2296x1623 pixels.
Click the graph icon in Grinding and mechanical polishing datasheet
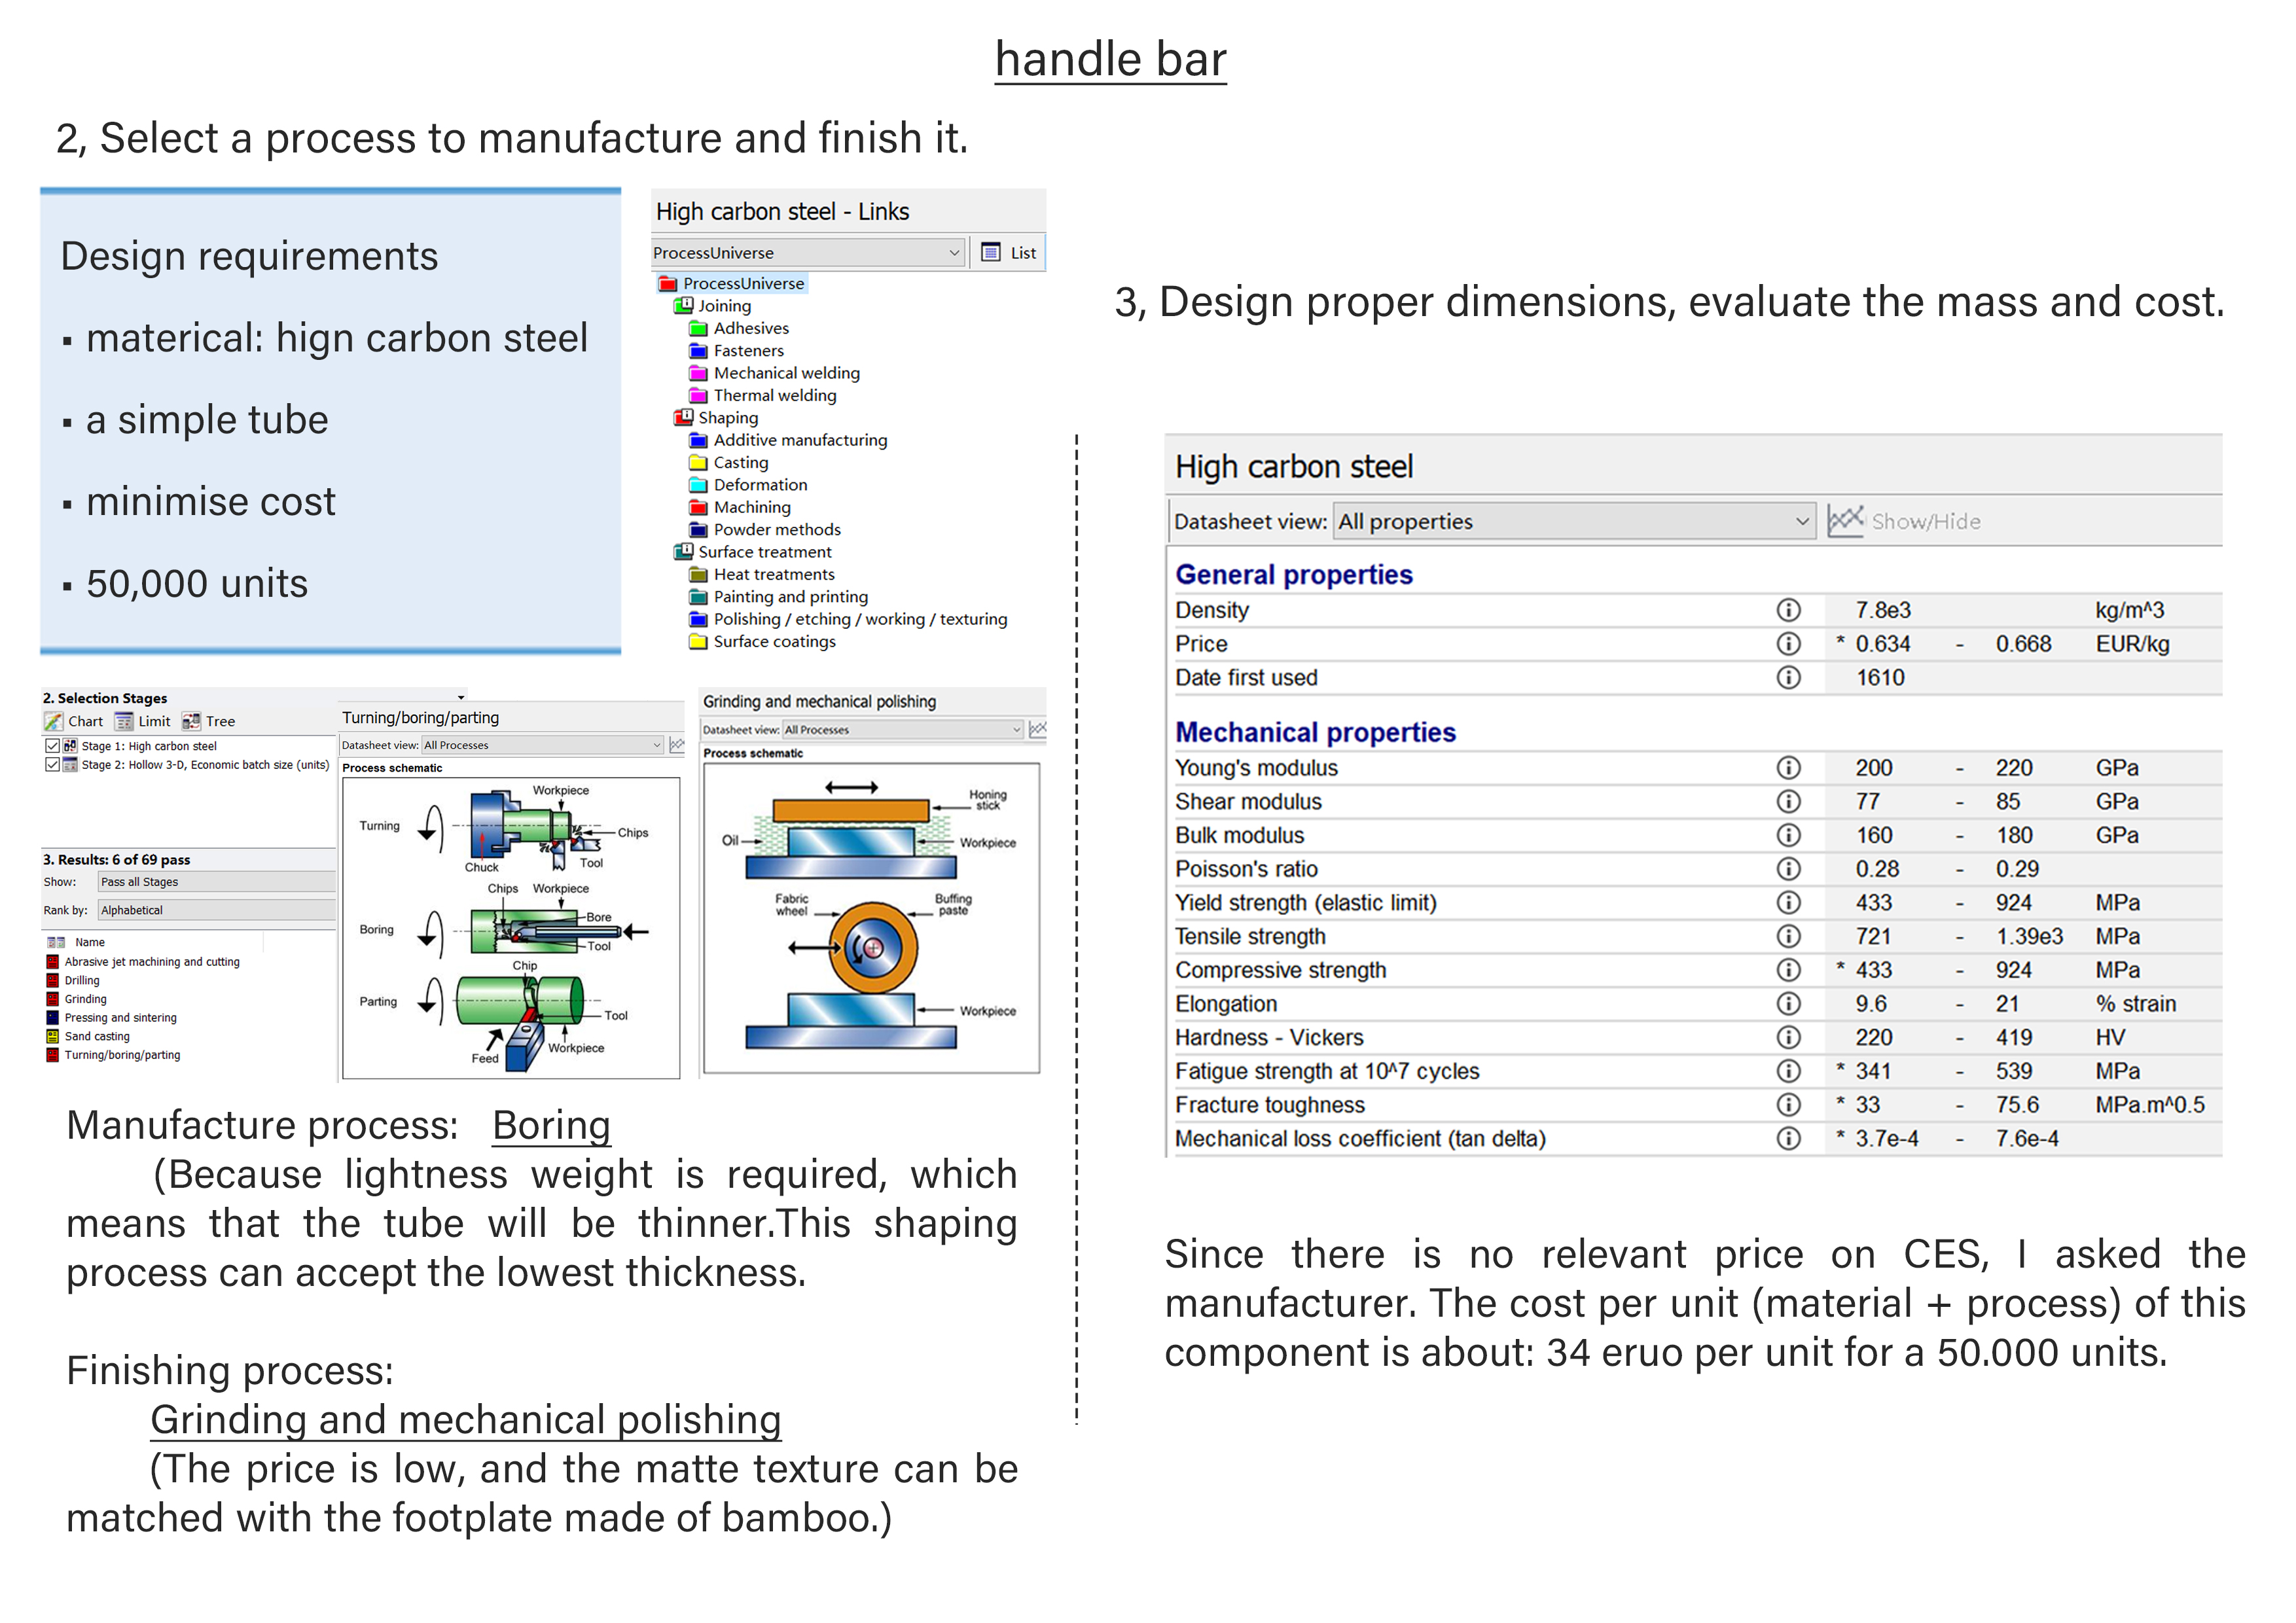(1038, 729)
